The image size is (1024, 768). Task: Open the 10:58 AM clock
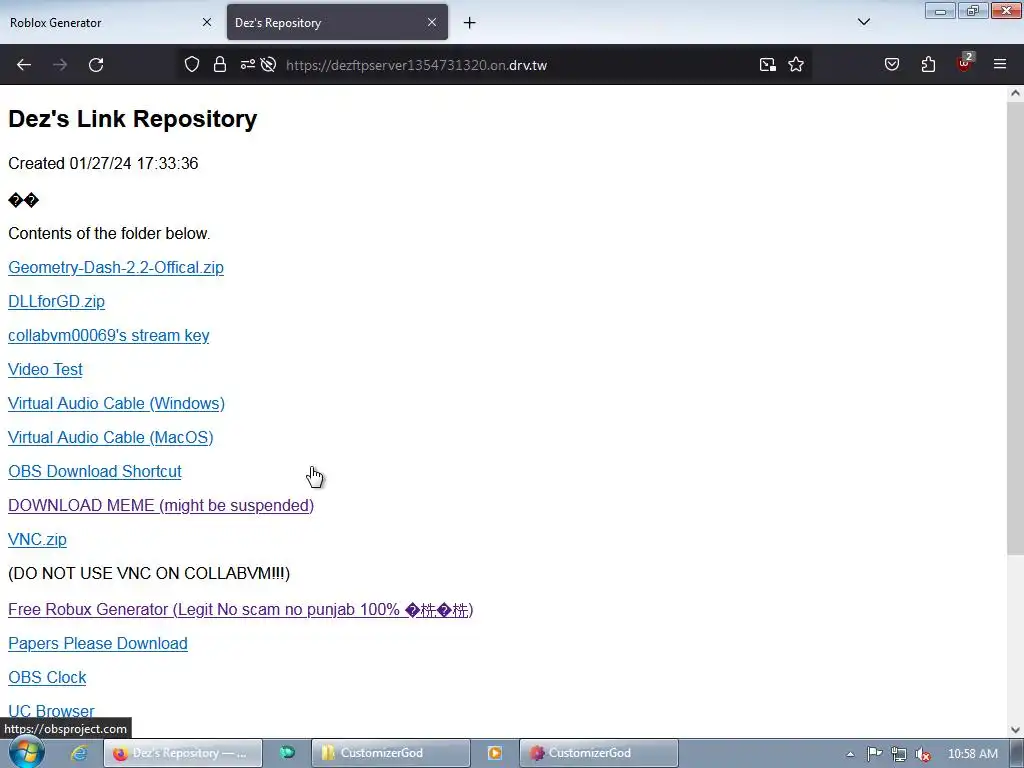point(972,754)
